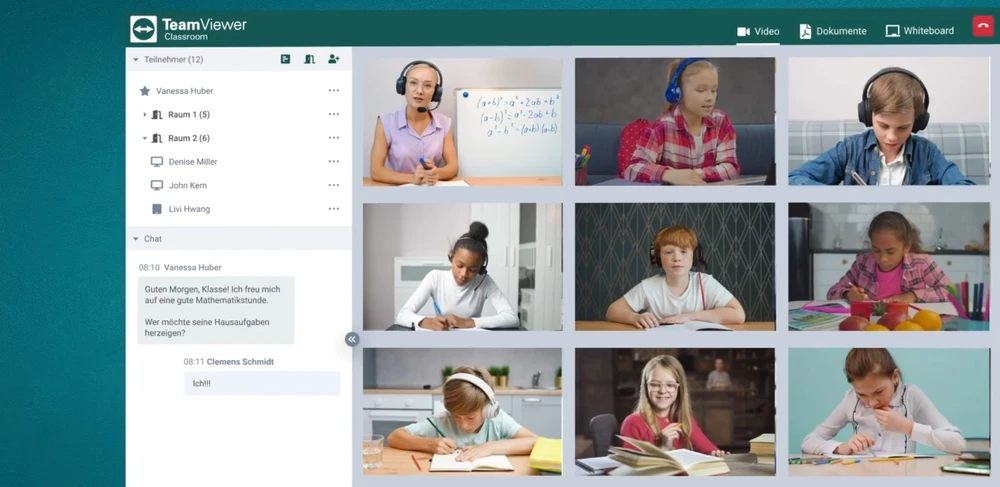Select video of girl in white turtleneck

click(x=462, y=266)
